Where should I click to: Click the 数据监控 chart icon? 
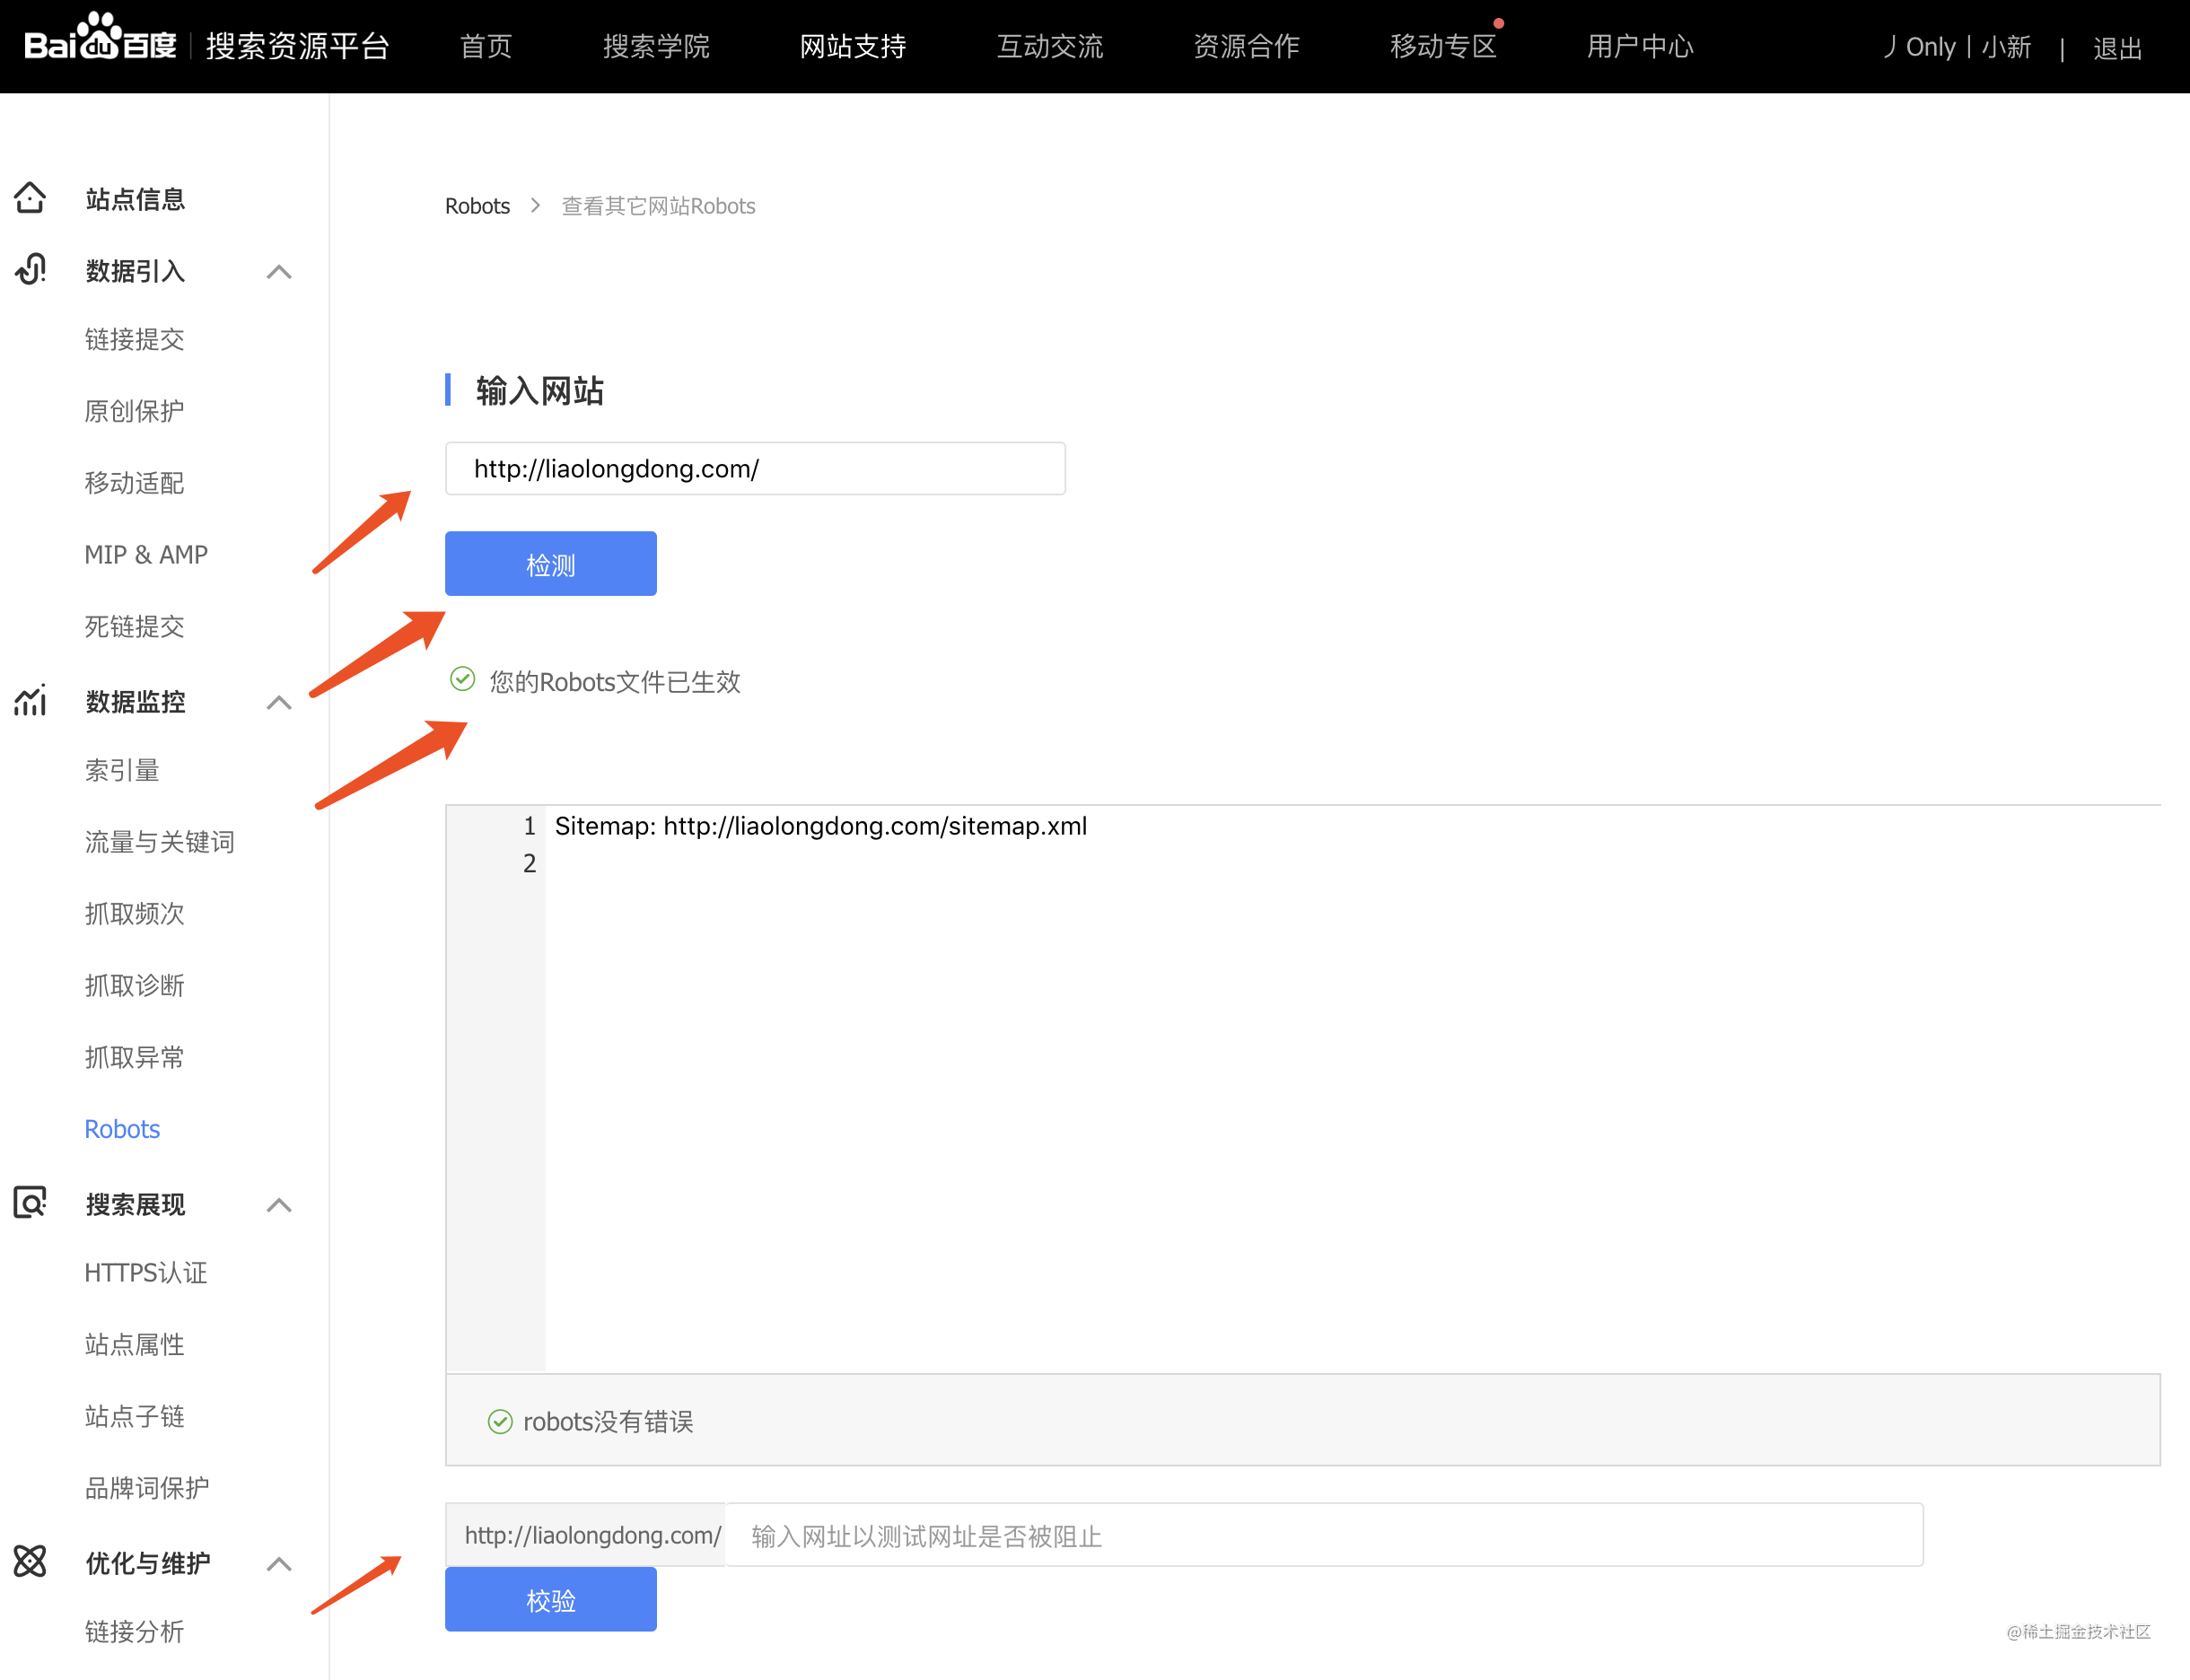(30, 701)
